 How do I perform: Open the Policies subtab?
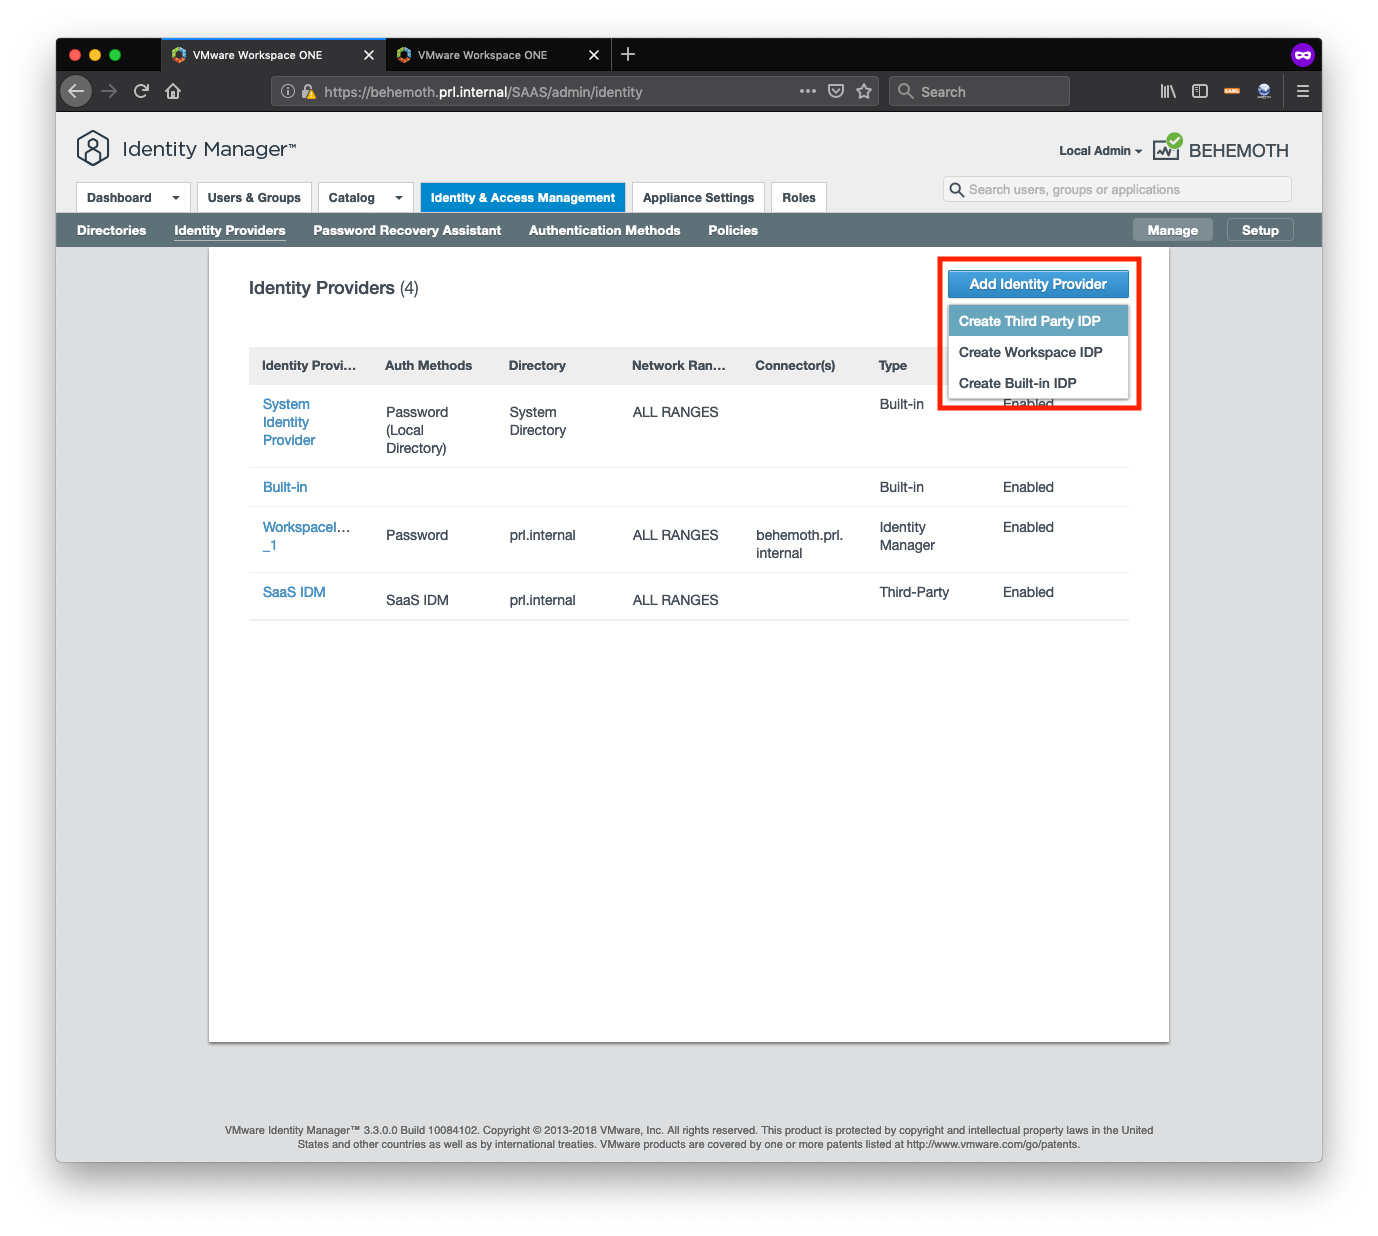tap(733, 230)
